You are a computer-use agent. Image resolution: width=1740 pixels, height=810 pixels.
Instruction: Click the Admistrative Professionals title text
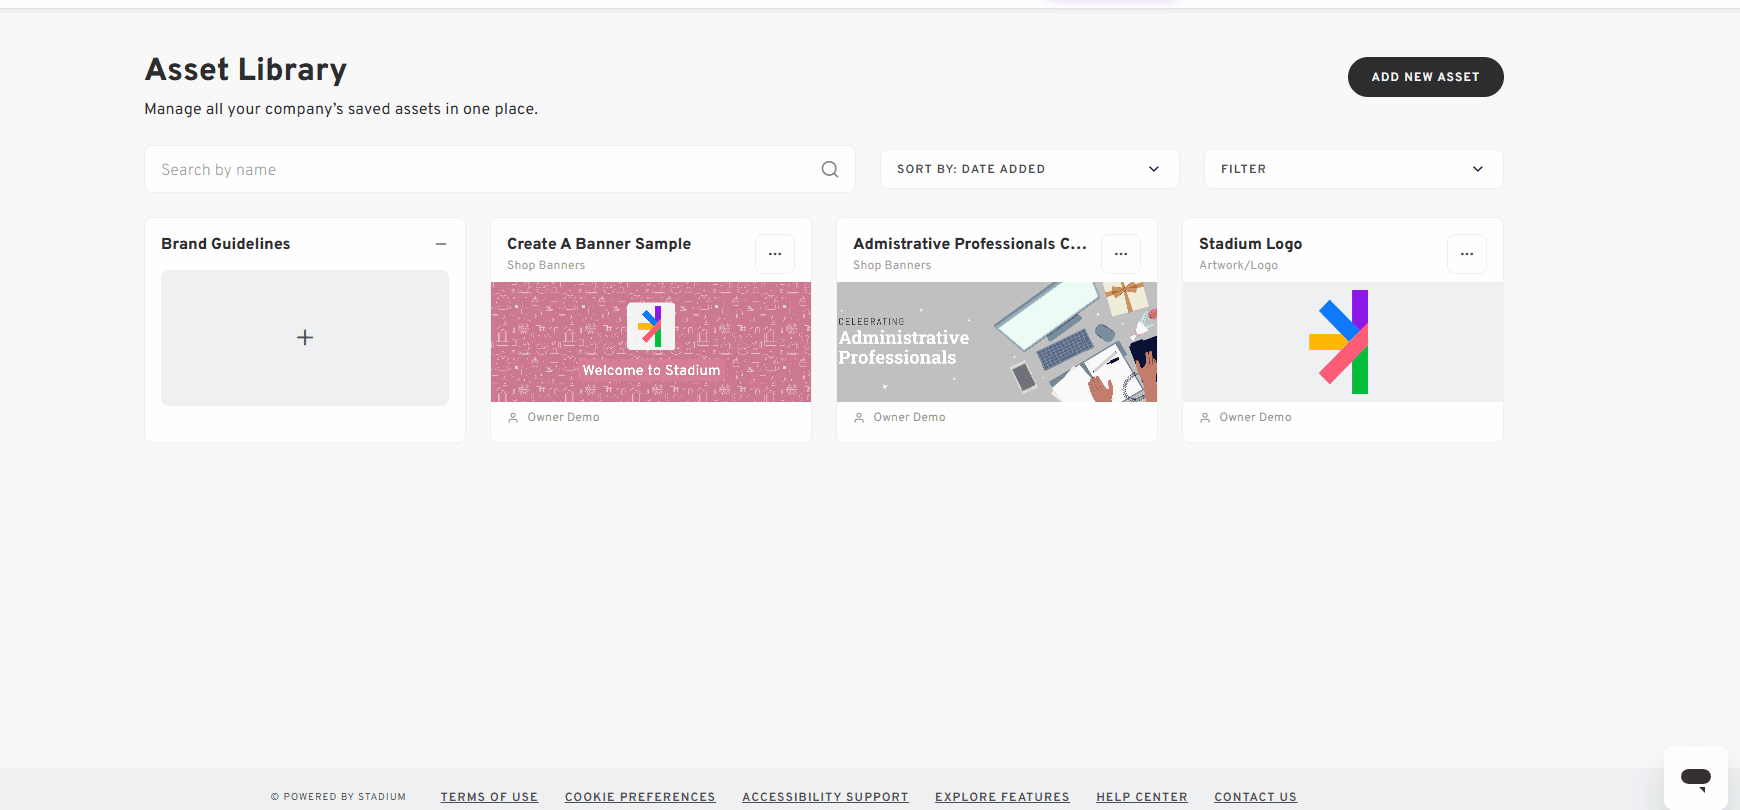tap(970, 244)
